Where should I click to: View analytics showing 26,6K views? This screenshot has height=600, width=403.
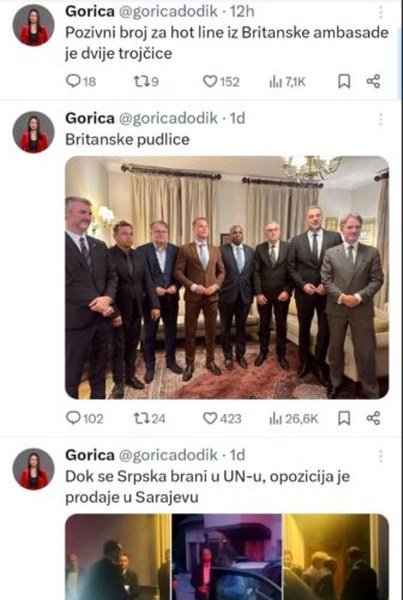click(294, 418)
